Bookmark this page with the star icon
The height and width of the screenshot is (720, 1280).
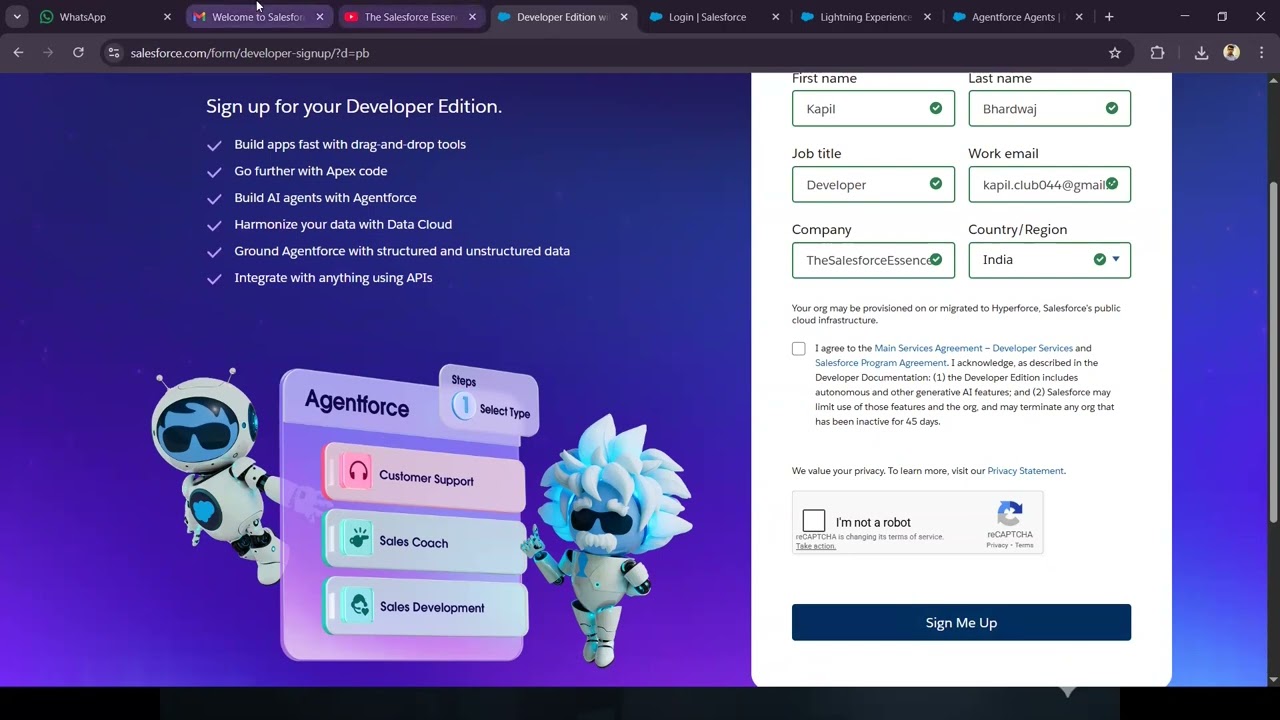click(1115, 53)
